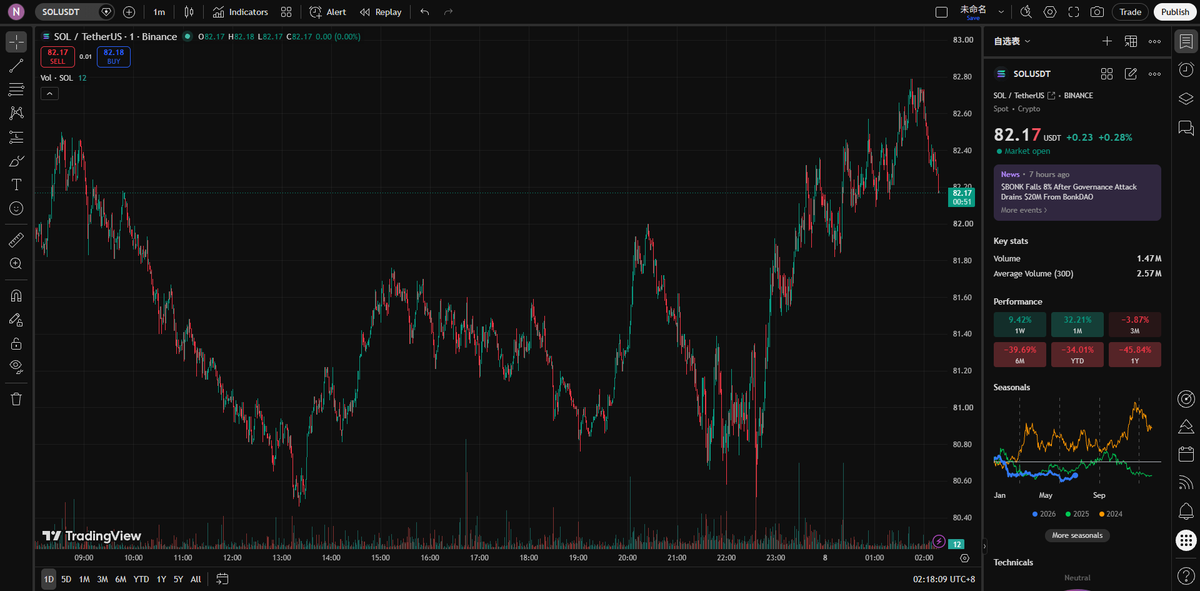Select the Text annotation tool
The width and height of the screenshot is (1200, 591).
[x=16, y=185]
